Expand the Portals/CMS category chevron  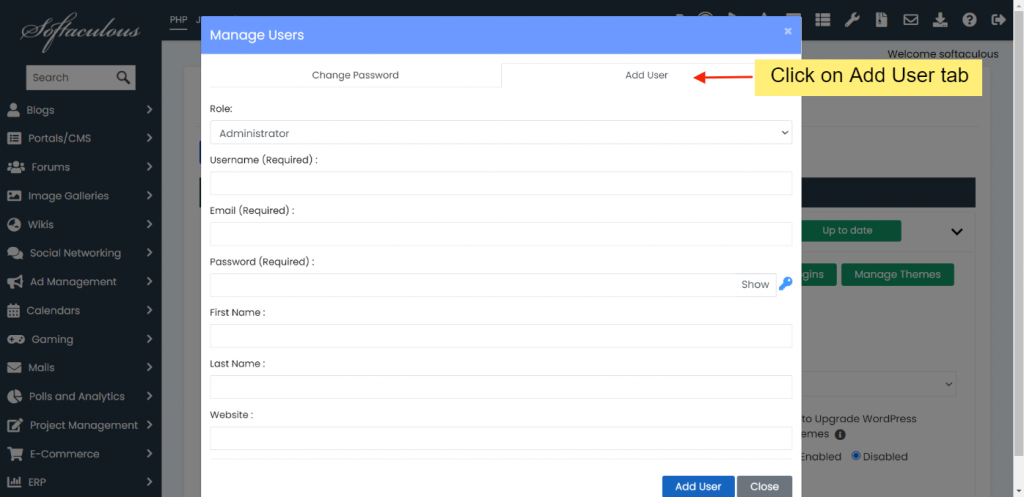pyautogui.click(x=150, y=138)
